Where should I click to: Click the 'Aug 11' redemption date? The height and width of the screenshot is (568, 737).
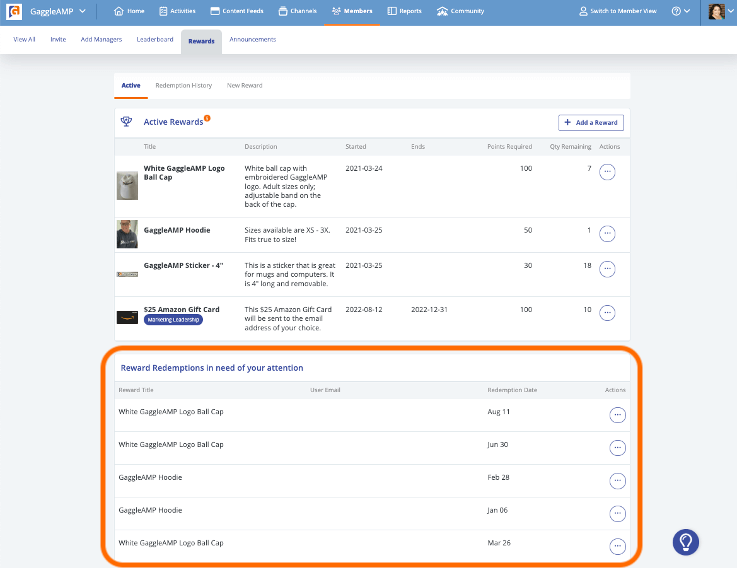499,411
